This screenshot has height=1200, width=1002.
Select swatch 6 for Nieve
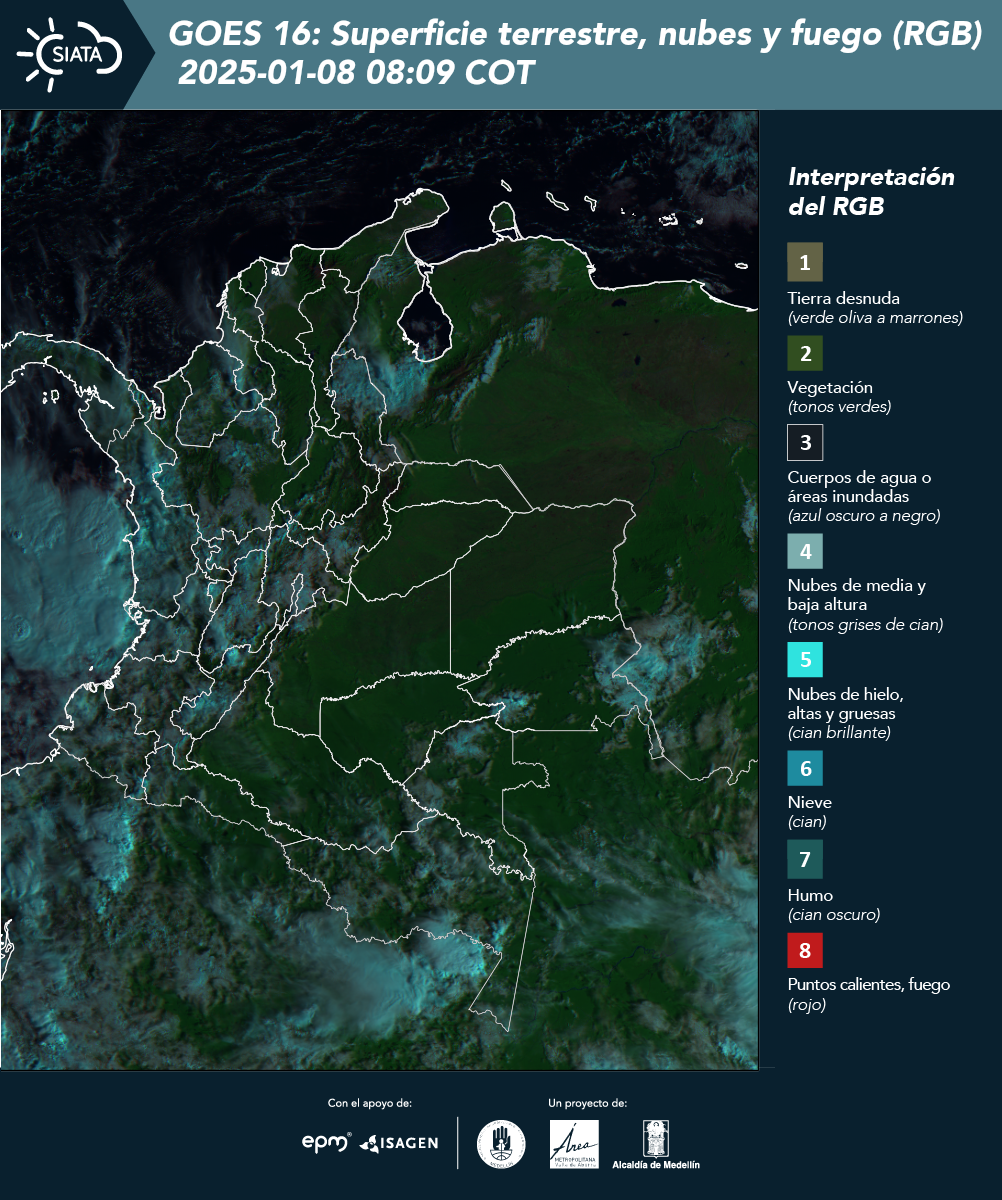805,769
